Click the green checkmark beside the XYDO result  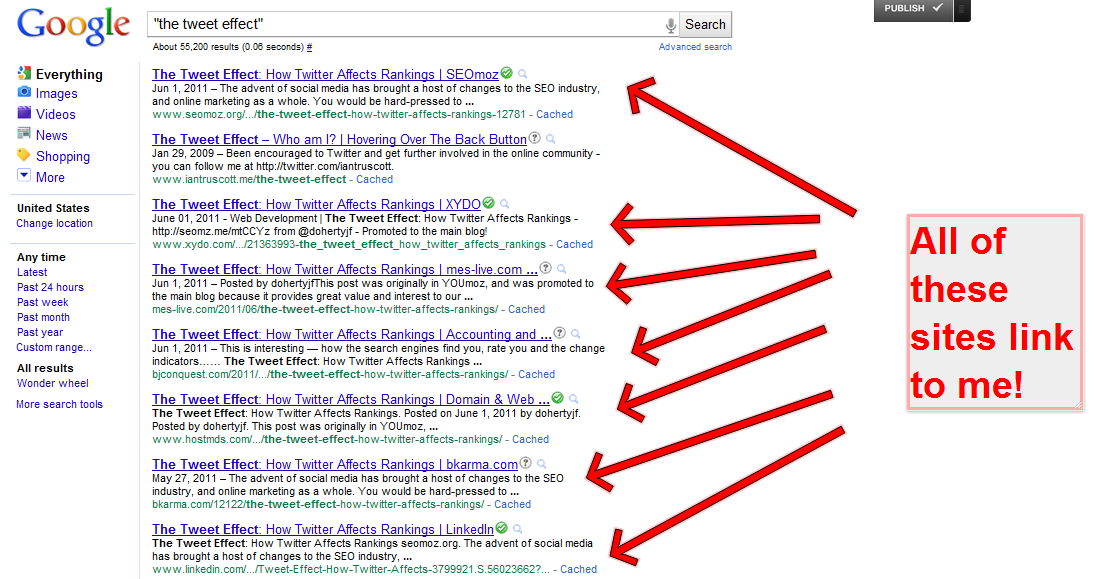click(x=489, y=203)
